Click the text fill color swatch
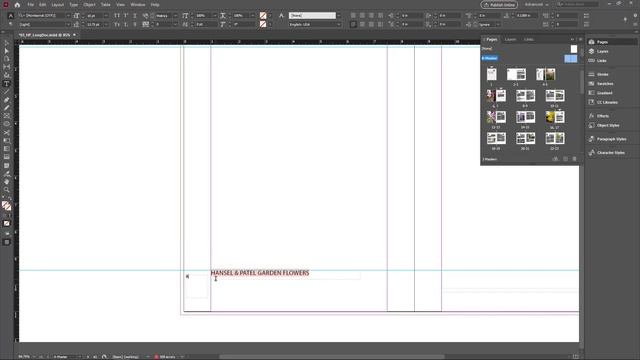 point(263,16)
